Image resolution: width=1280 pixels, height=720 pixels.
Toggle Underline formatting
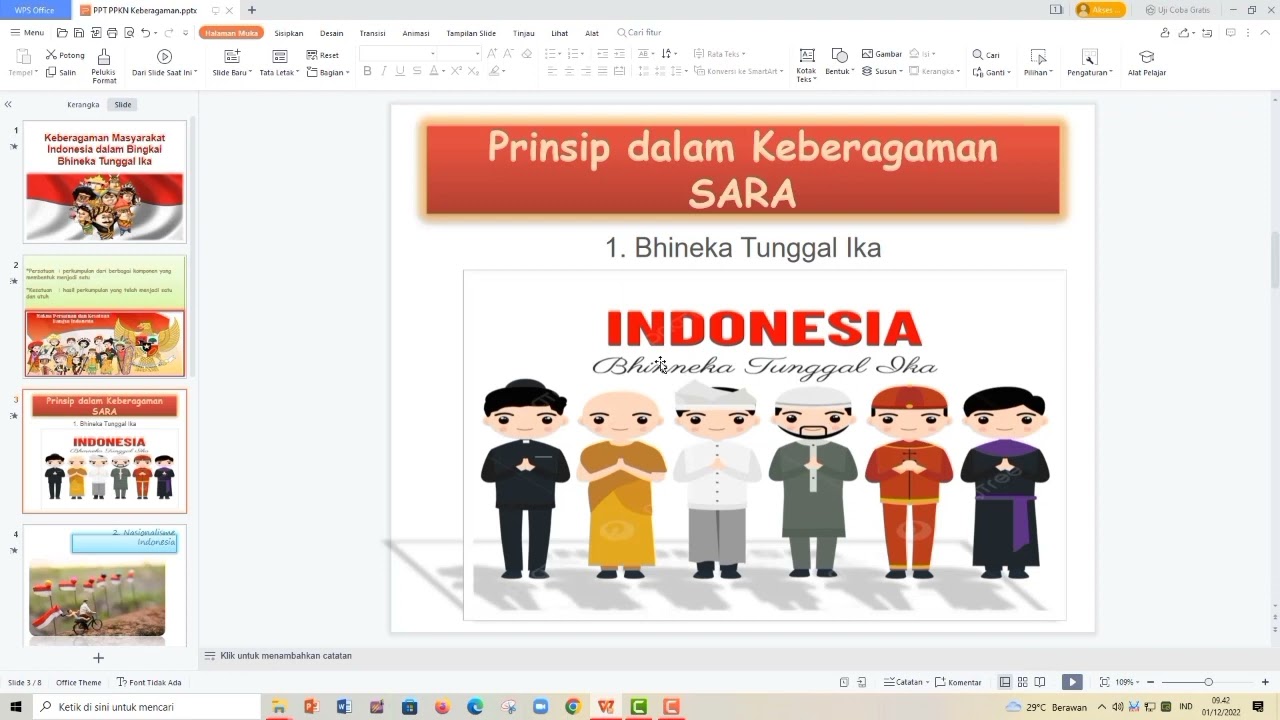tap(400, 71)
